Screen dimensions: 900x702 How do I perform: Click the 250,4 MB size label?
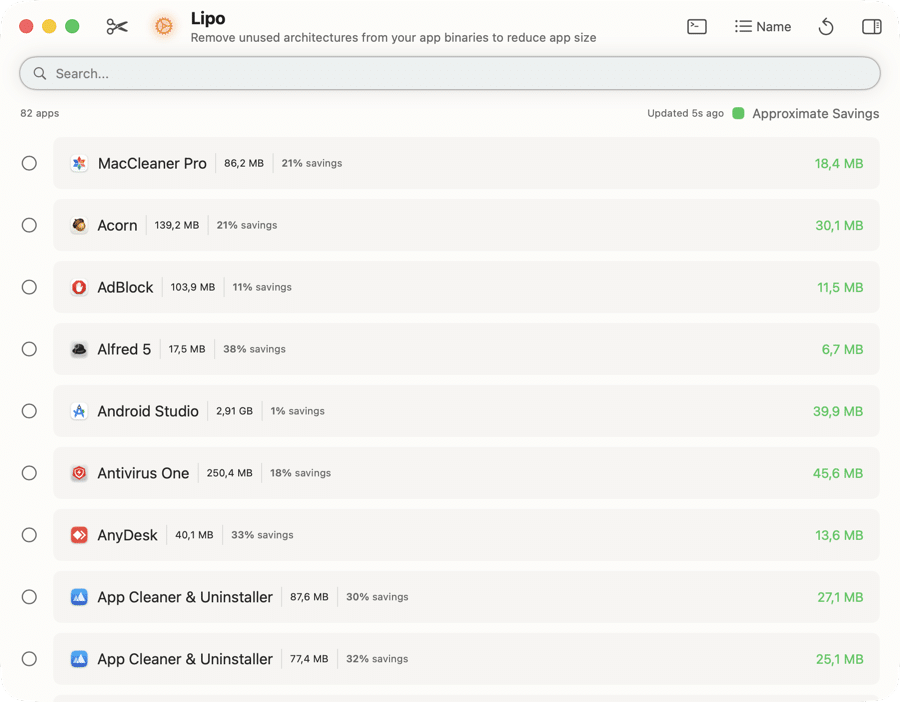tap(230, 473)
